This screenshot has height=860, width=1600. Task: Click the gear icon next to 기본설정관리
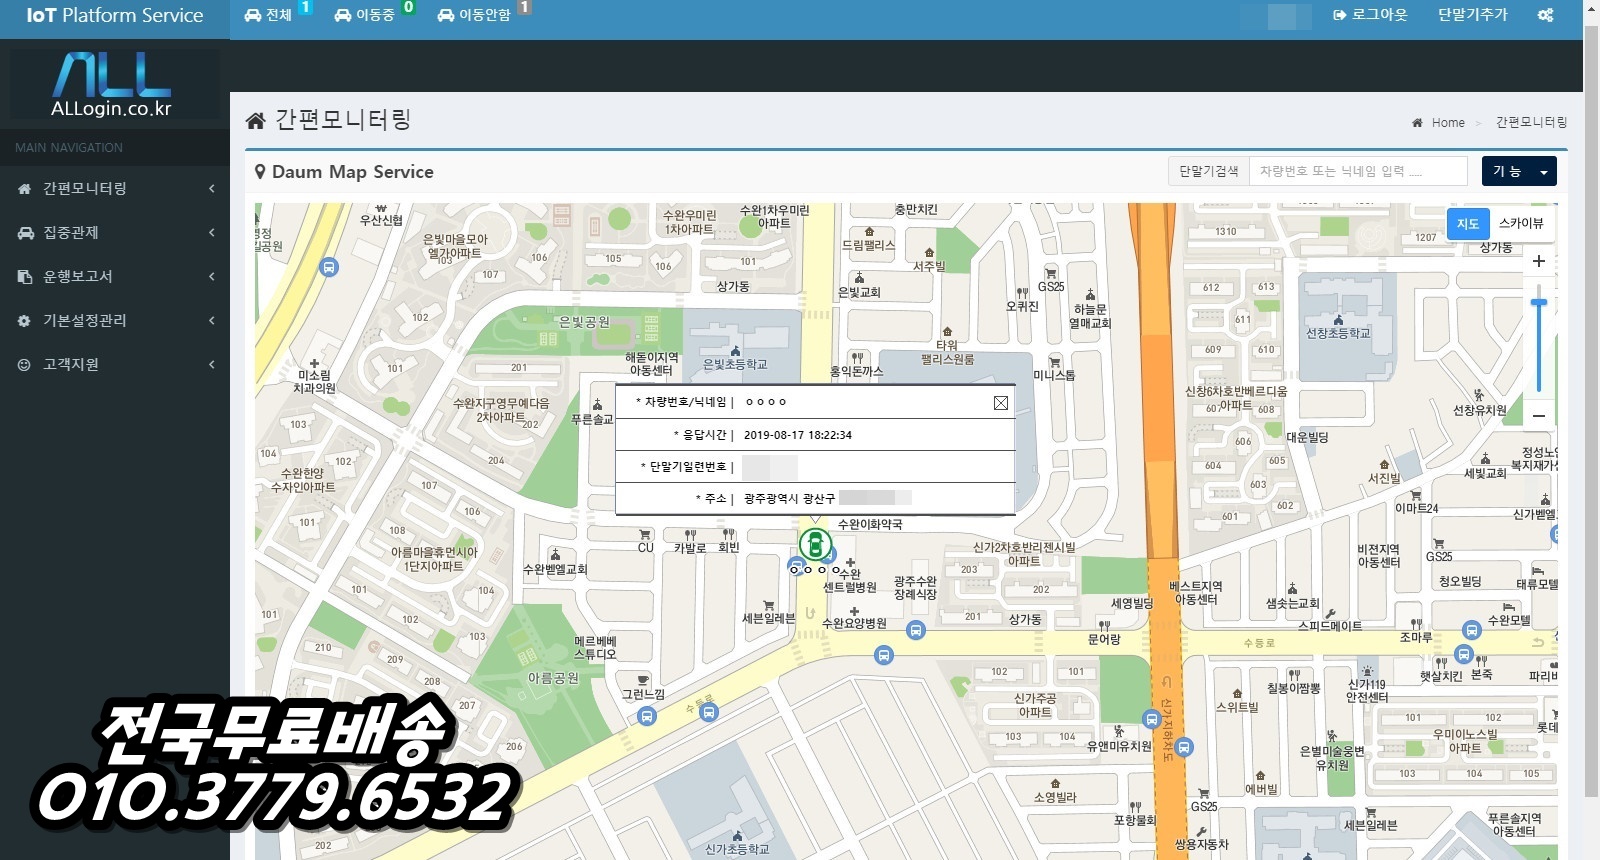coord(24,320)
